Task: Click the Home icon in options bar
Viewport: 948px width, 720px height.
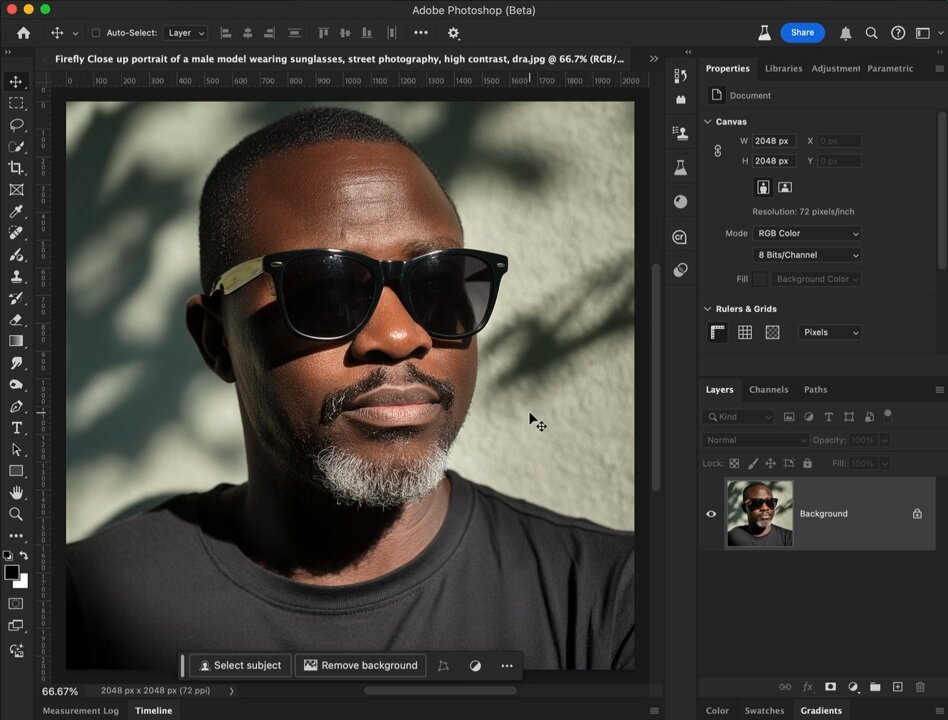Action: point(23,33)
